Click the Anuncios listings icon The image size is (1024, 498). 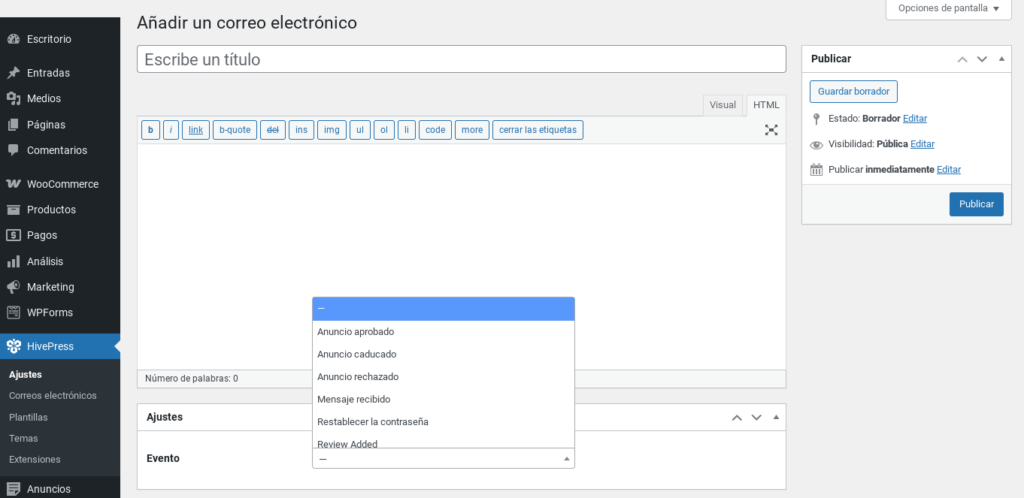click(13, 489)
